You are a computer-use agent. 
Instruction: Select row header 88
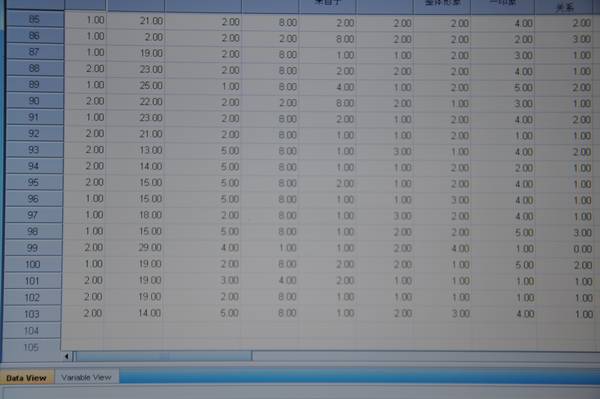click(x=35, y=68)
